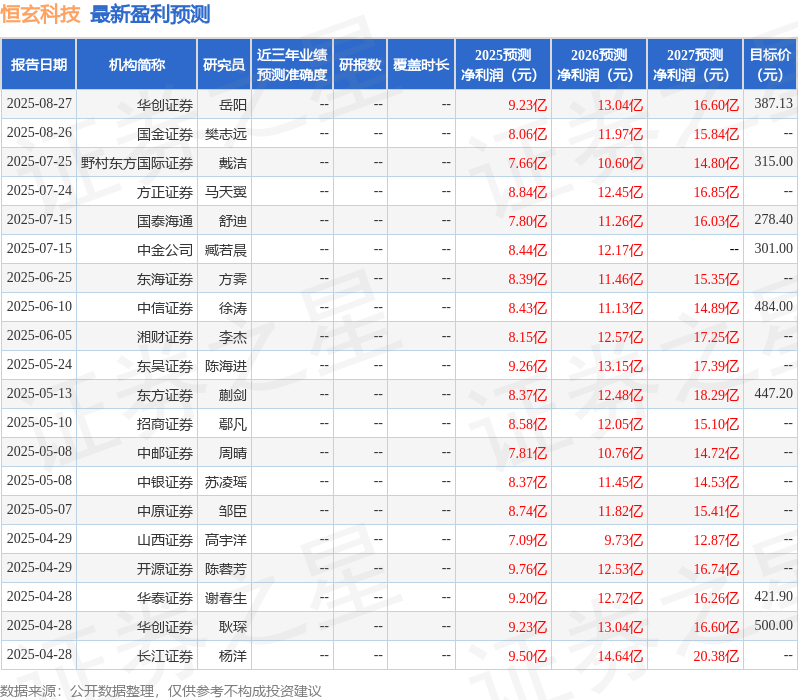Select the 研报数 column header
This screenshot has width=798, height=700.
360,64
